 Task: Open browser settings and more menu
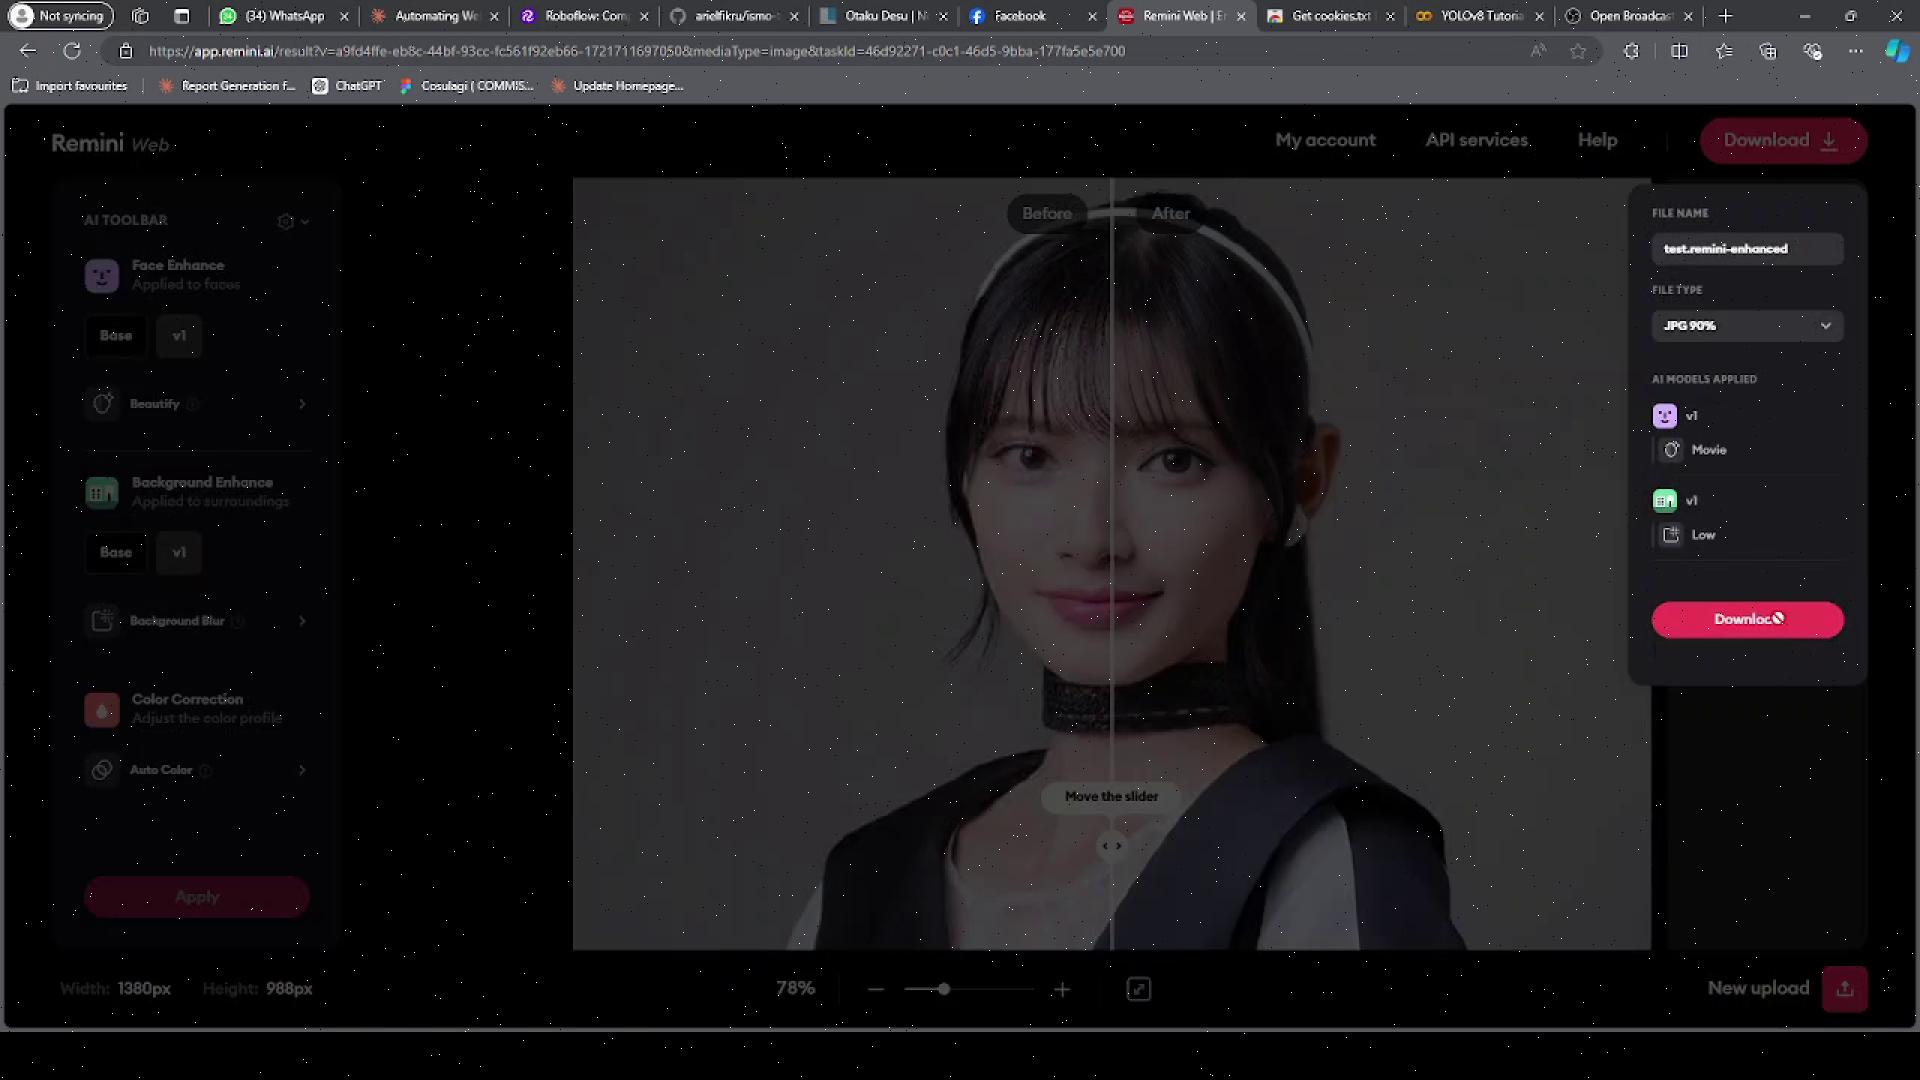coord(1855,51)
